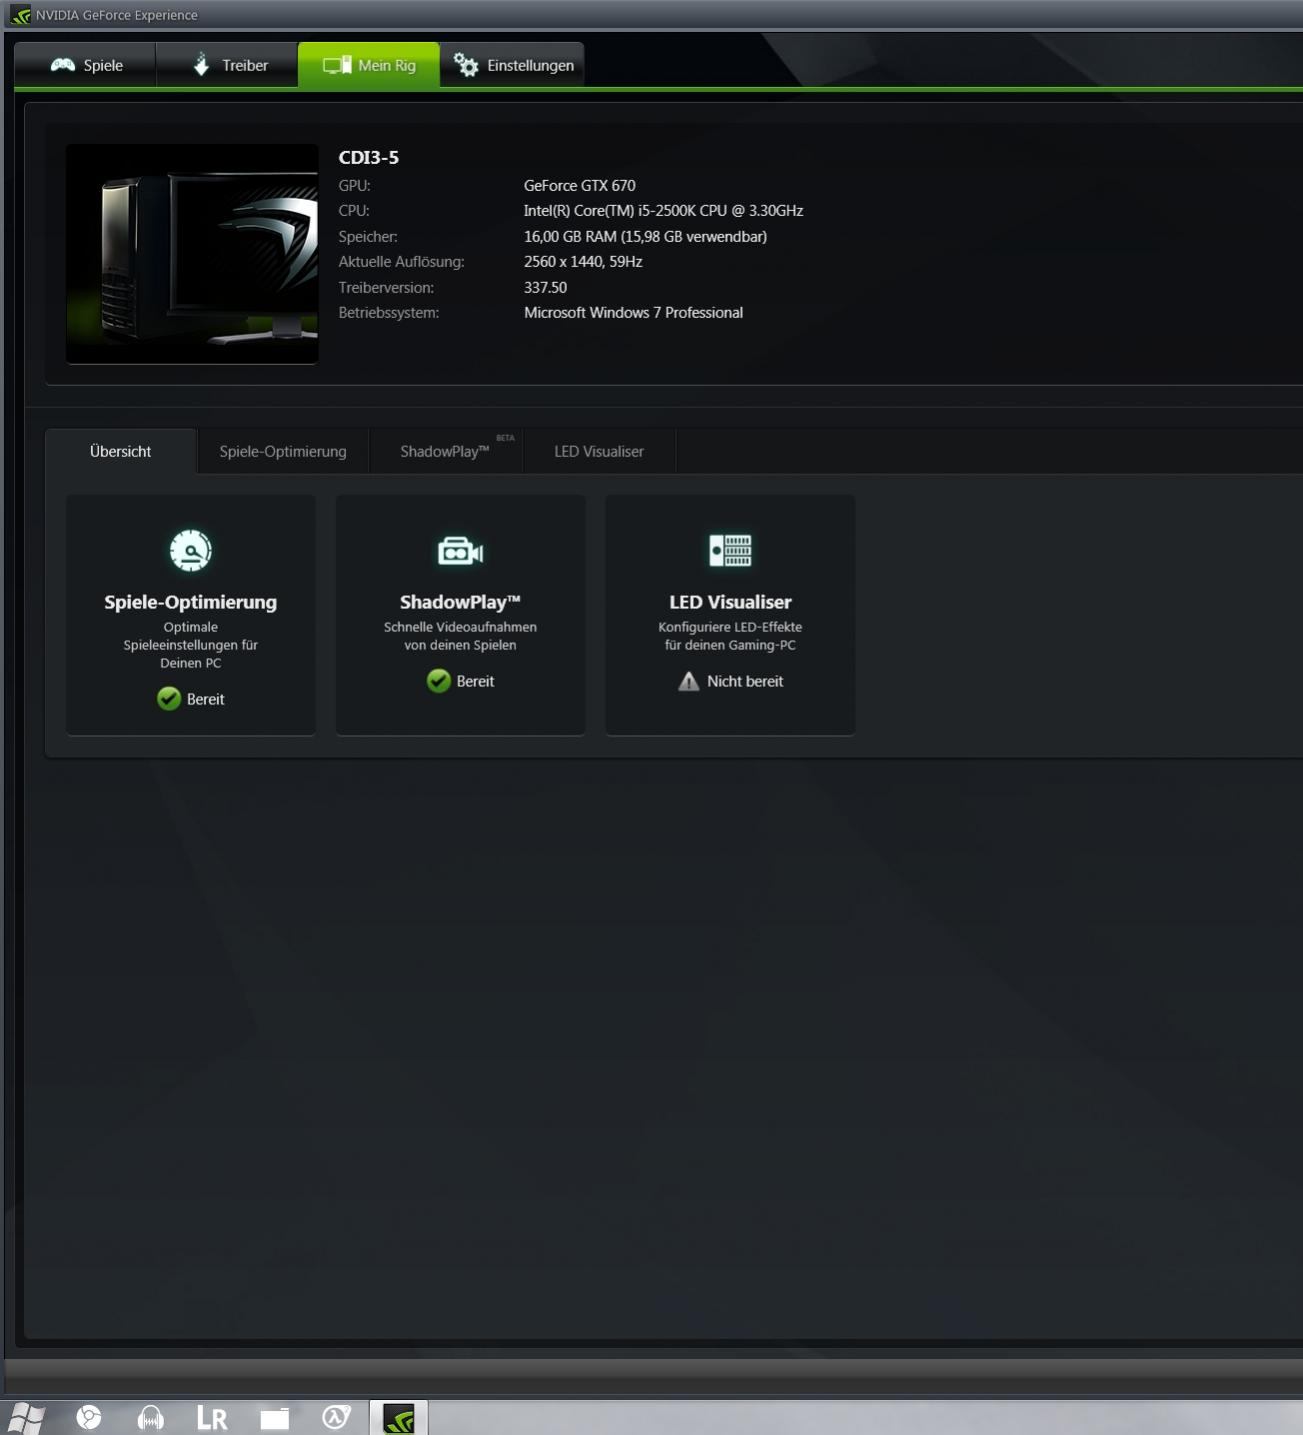This screenshot has width=1303, height=1435.
Task: Click the LED Visualiser grid icon
Action: coord(730,550)
